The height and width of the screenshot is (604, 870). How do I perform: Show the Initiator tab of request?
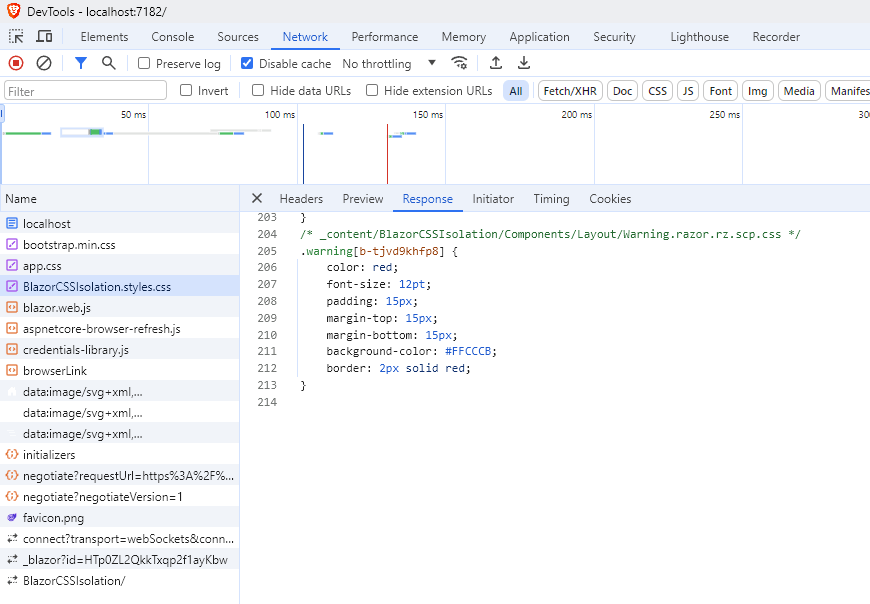(x=493, y=199)
